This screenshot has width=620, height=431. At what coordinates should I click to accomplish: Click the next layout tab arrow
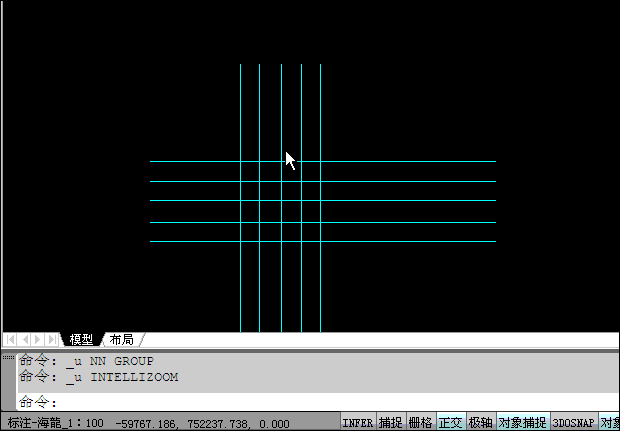(38, 340)
